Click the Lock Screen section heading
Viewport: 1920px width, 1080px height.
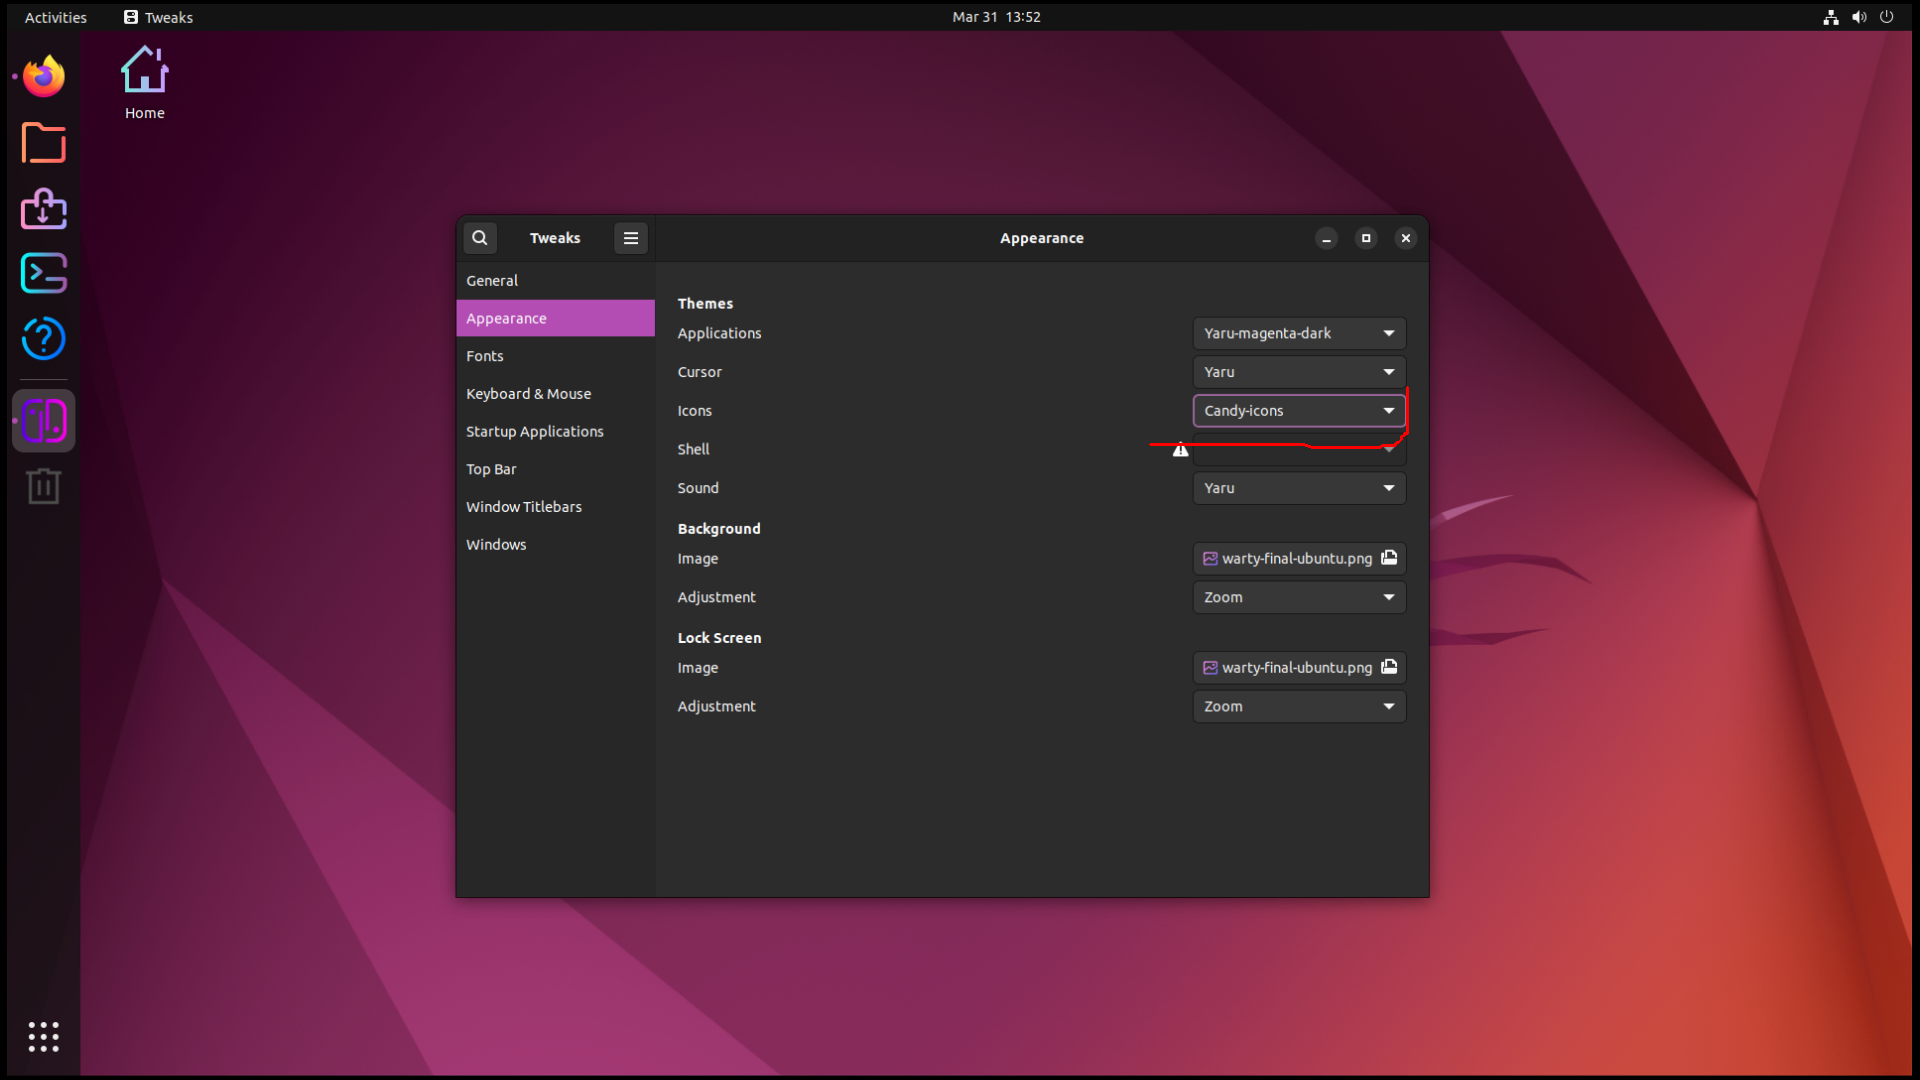tap(719, 638)
